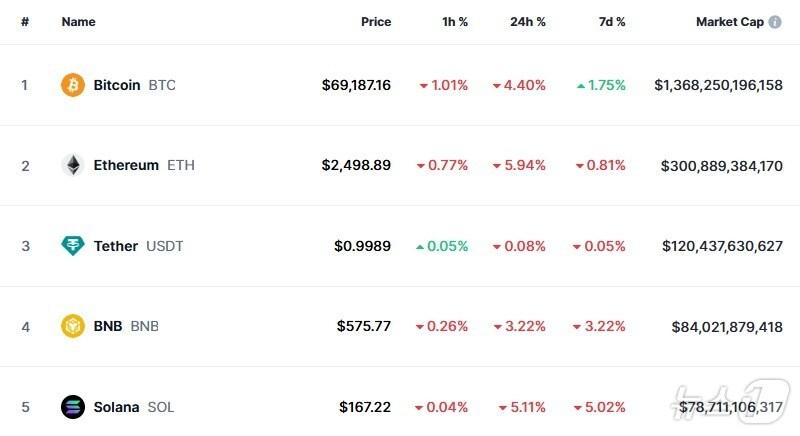This screenshot has height=436, width=800.
Task: Click the Bitcoin coin logo icon
Action: point(73,85)
